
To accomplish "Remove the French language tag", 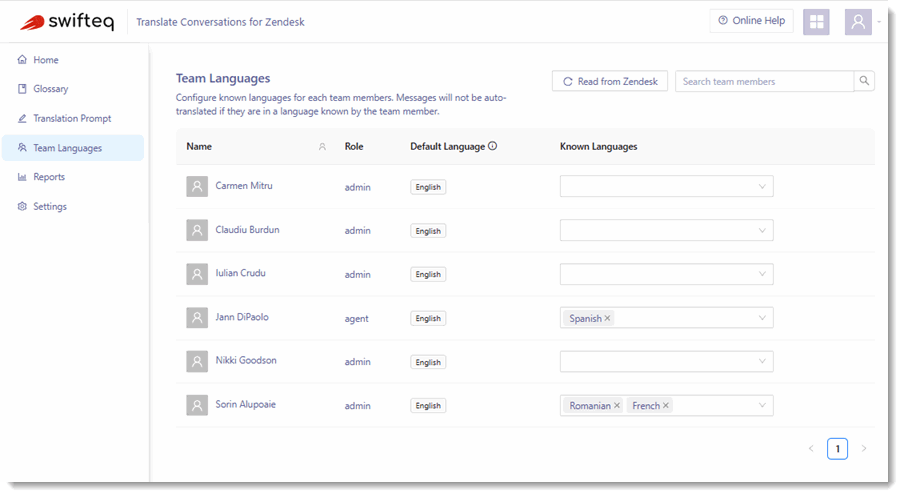I will point(665,406).
